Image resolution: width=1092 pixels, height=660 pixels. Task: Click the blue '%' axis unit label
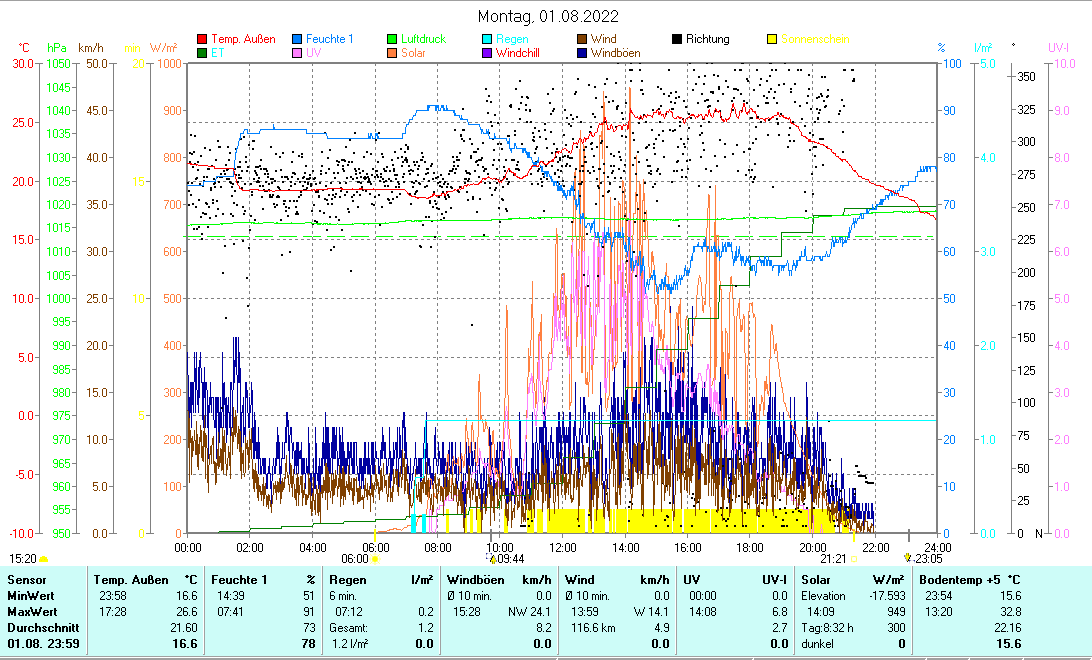[x=942, y=48]
